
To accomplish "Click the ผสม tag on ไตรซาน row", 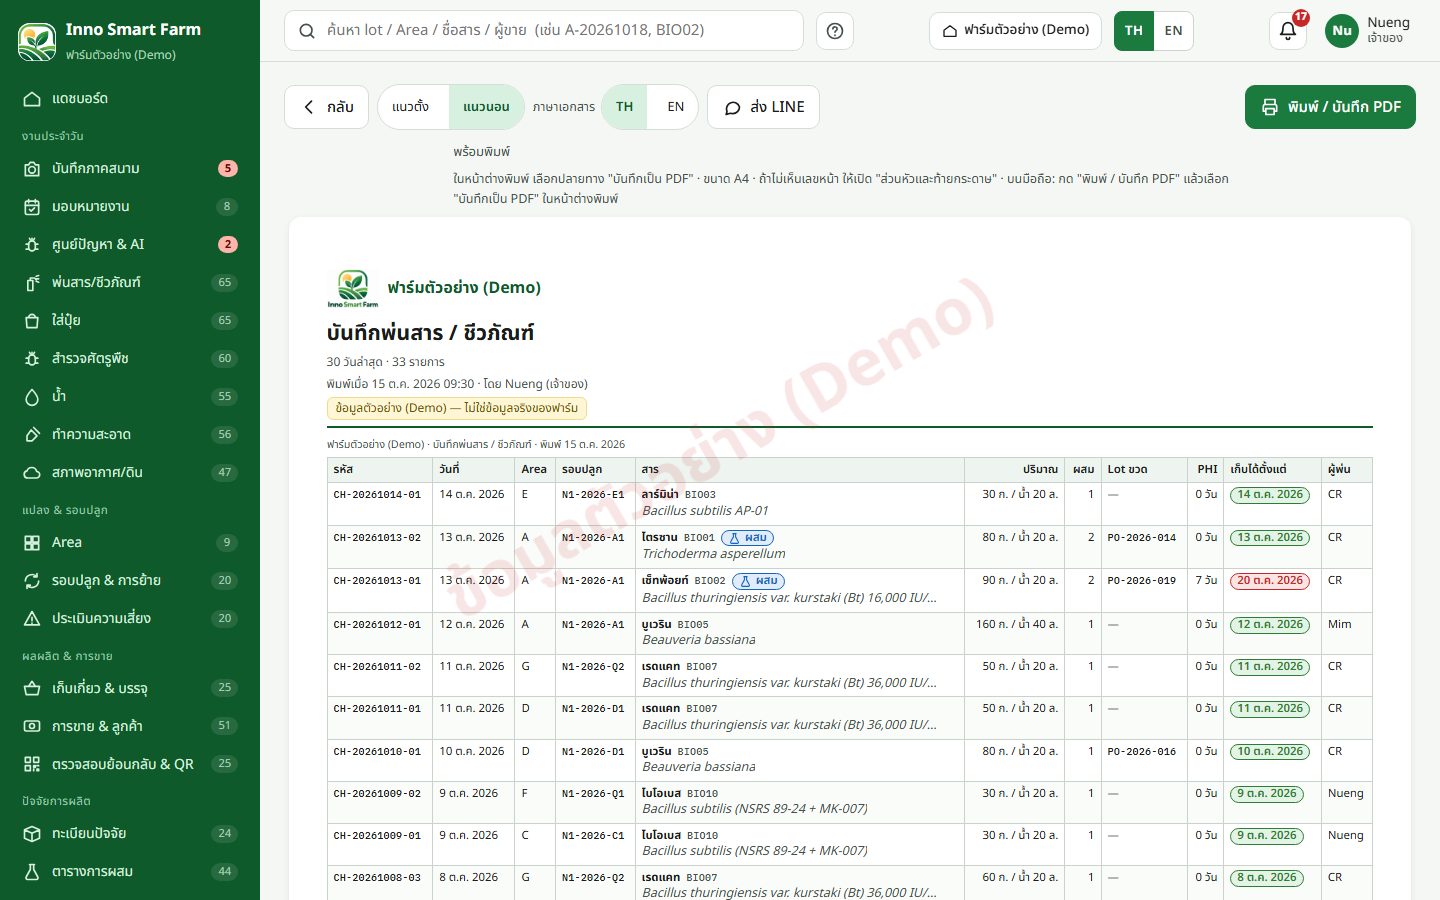I will pos(748,538).
